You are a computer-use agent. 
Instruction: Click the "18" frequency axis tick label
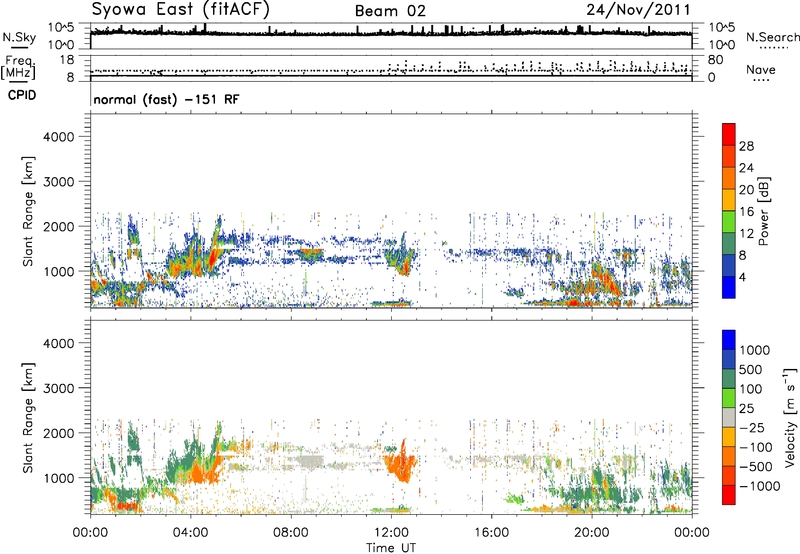coord(67,60)
